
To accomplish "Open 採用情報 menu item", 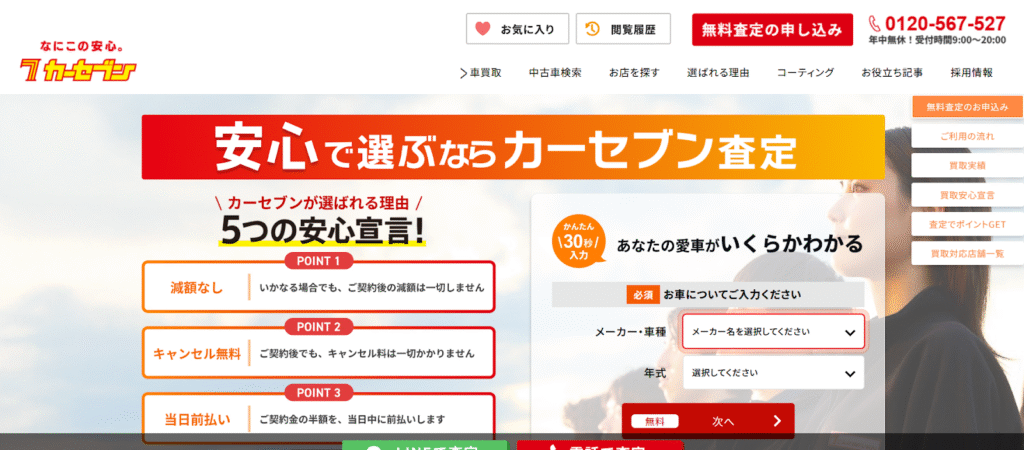I will click(972, 72).
